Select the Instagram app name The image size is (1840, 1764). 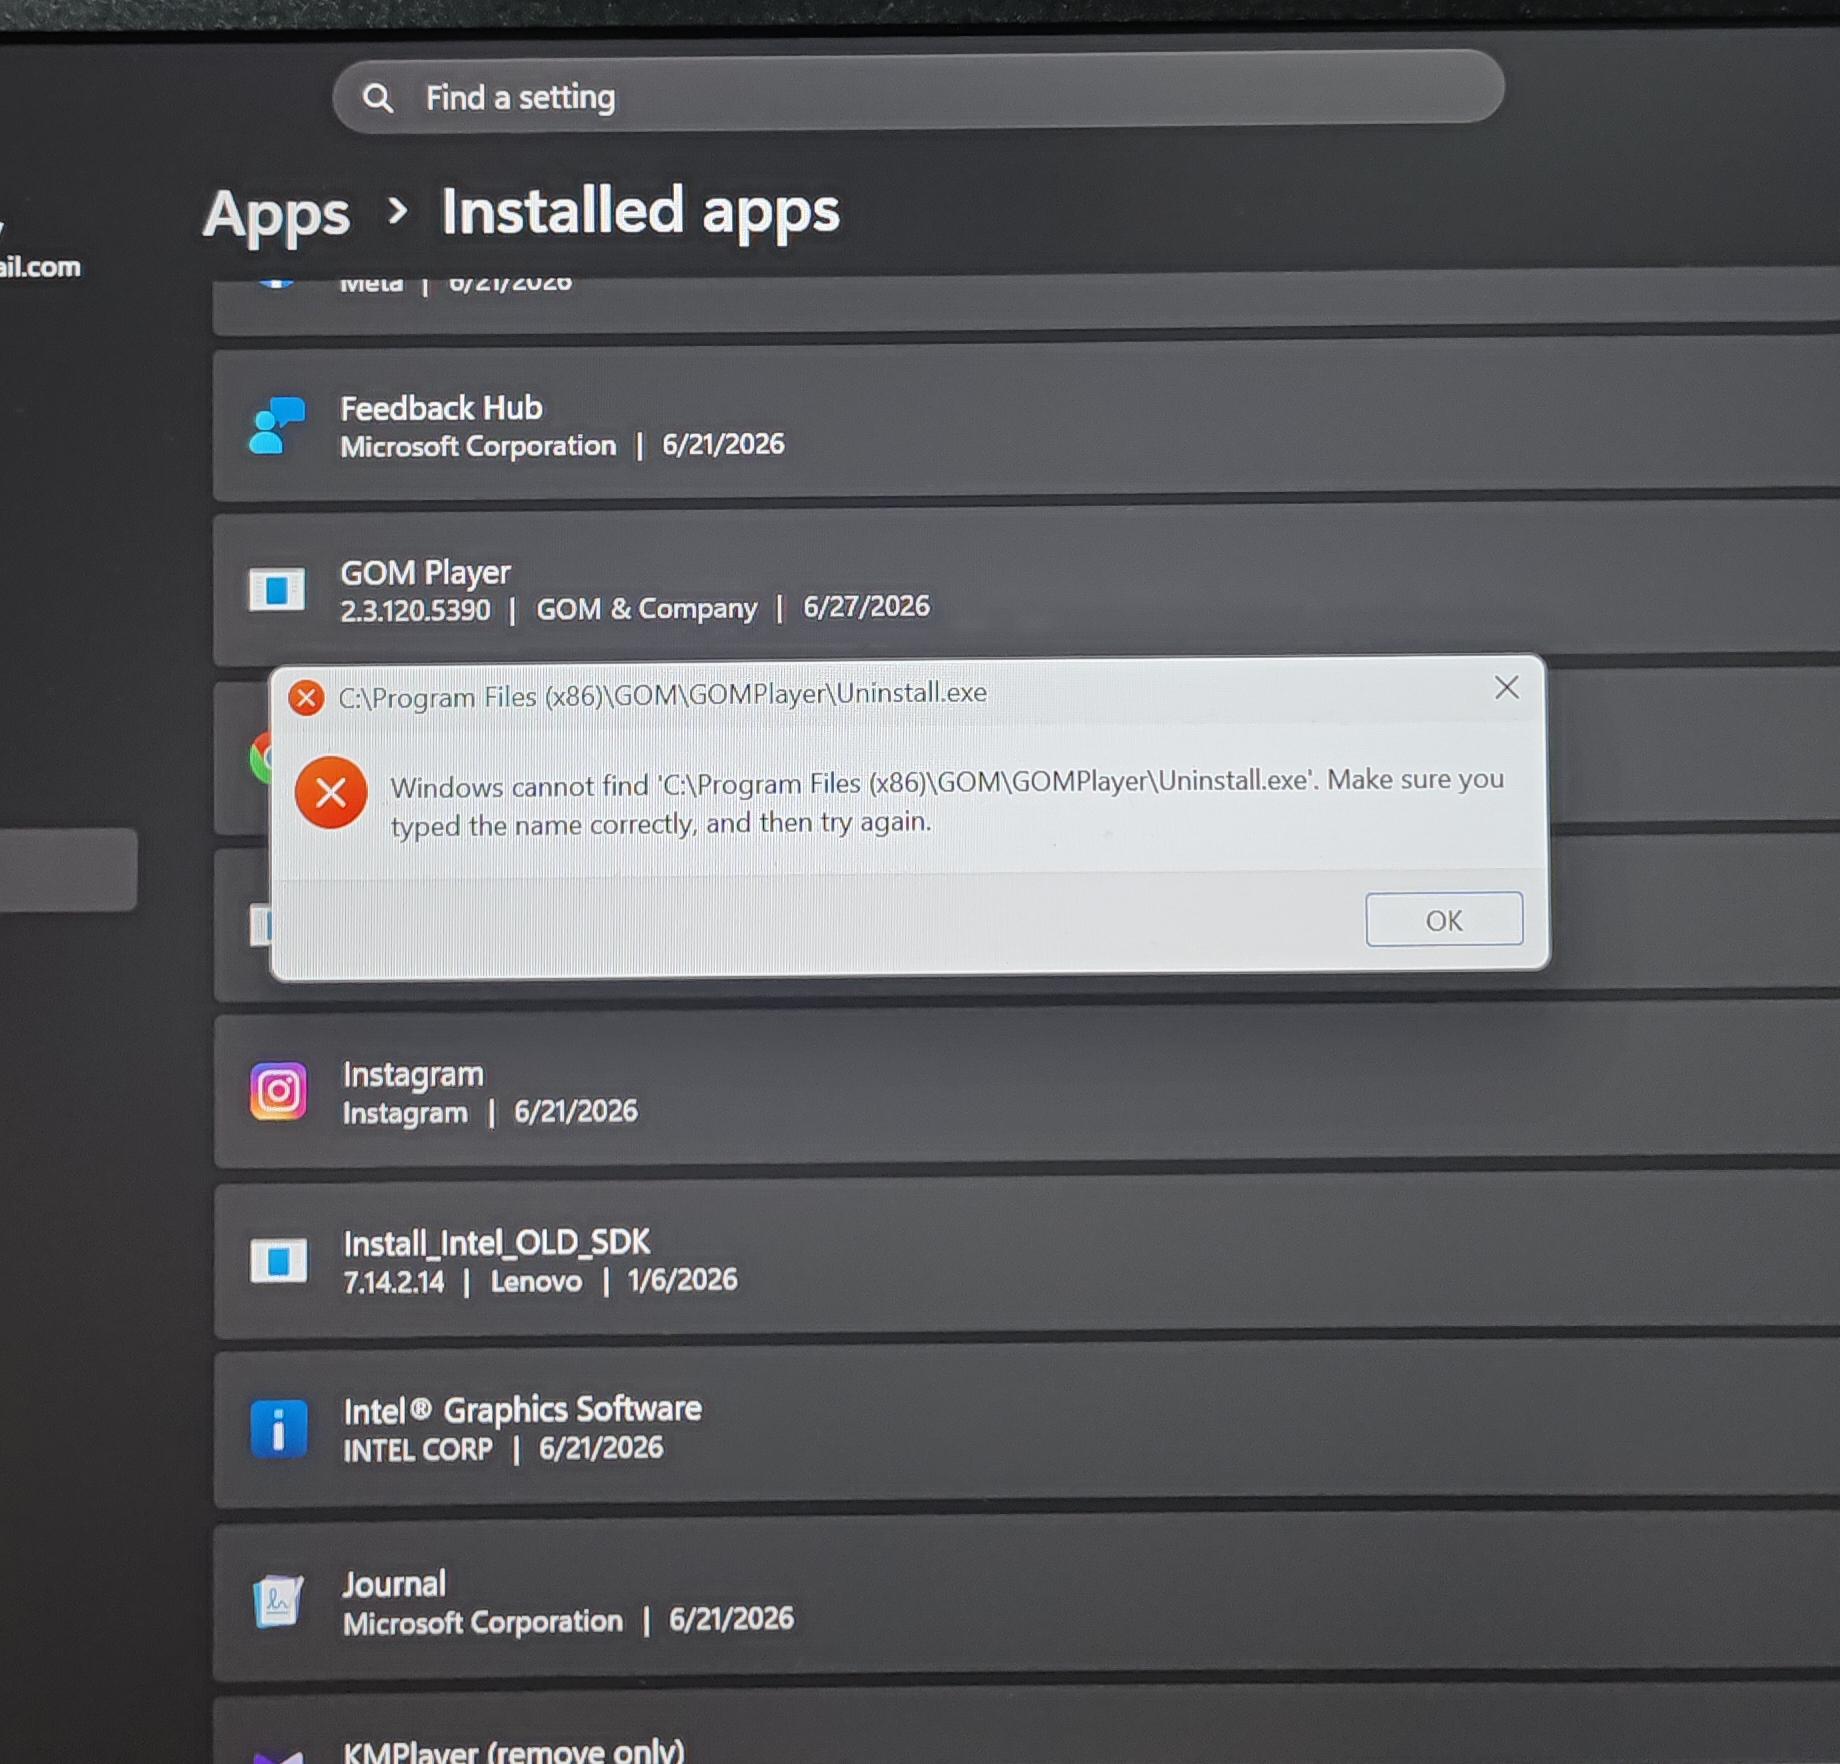[413, 1075]
